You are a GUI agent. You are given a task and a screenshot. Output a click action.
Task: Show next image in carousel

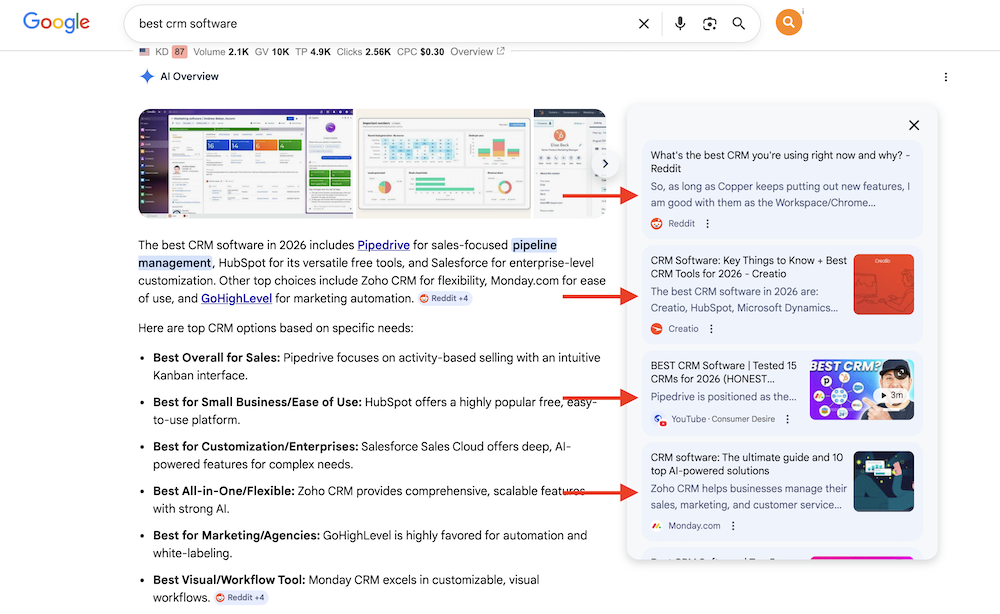[x=605, y=164]
